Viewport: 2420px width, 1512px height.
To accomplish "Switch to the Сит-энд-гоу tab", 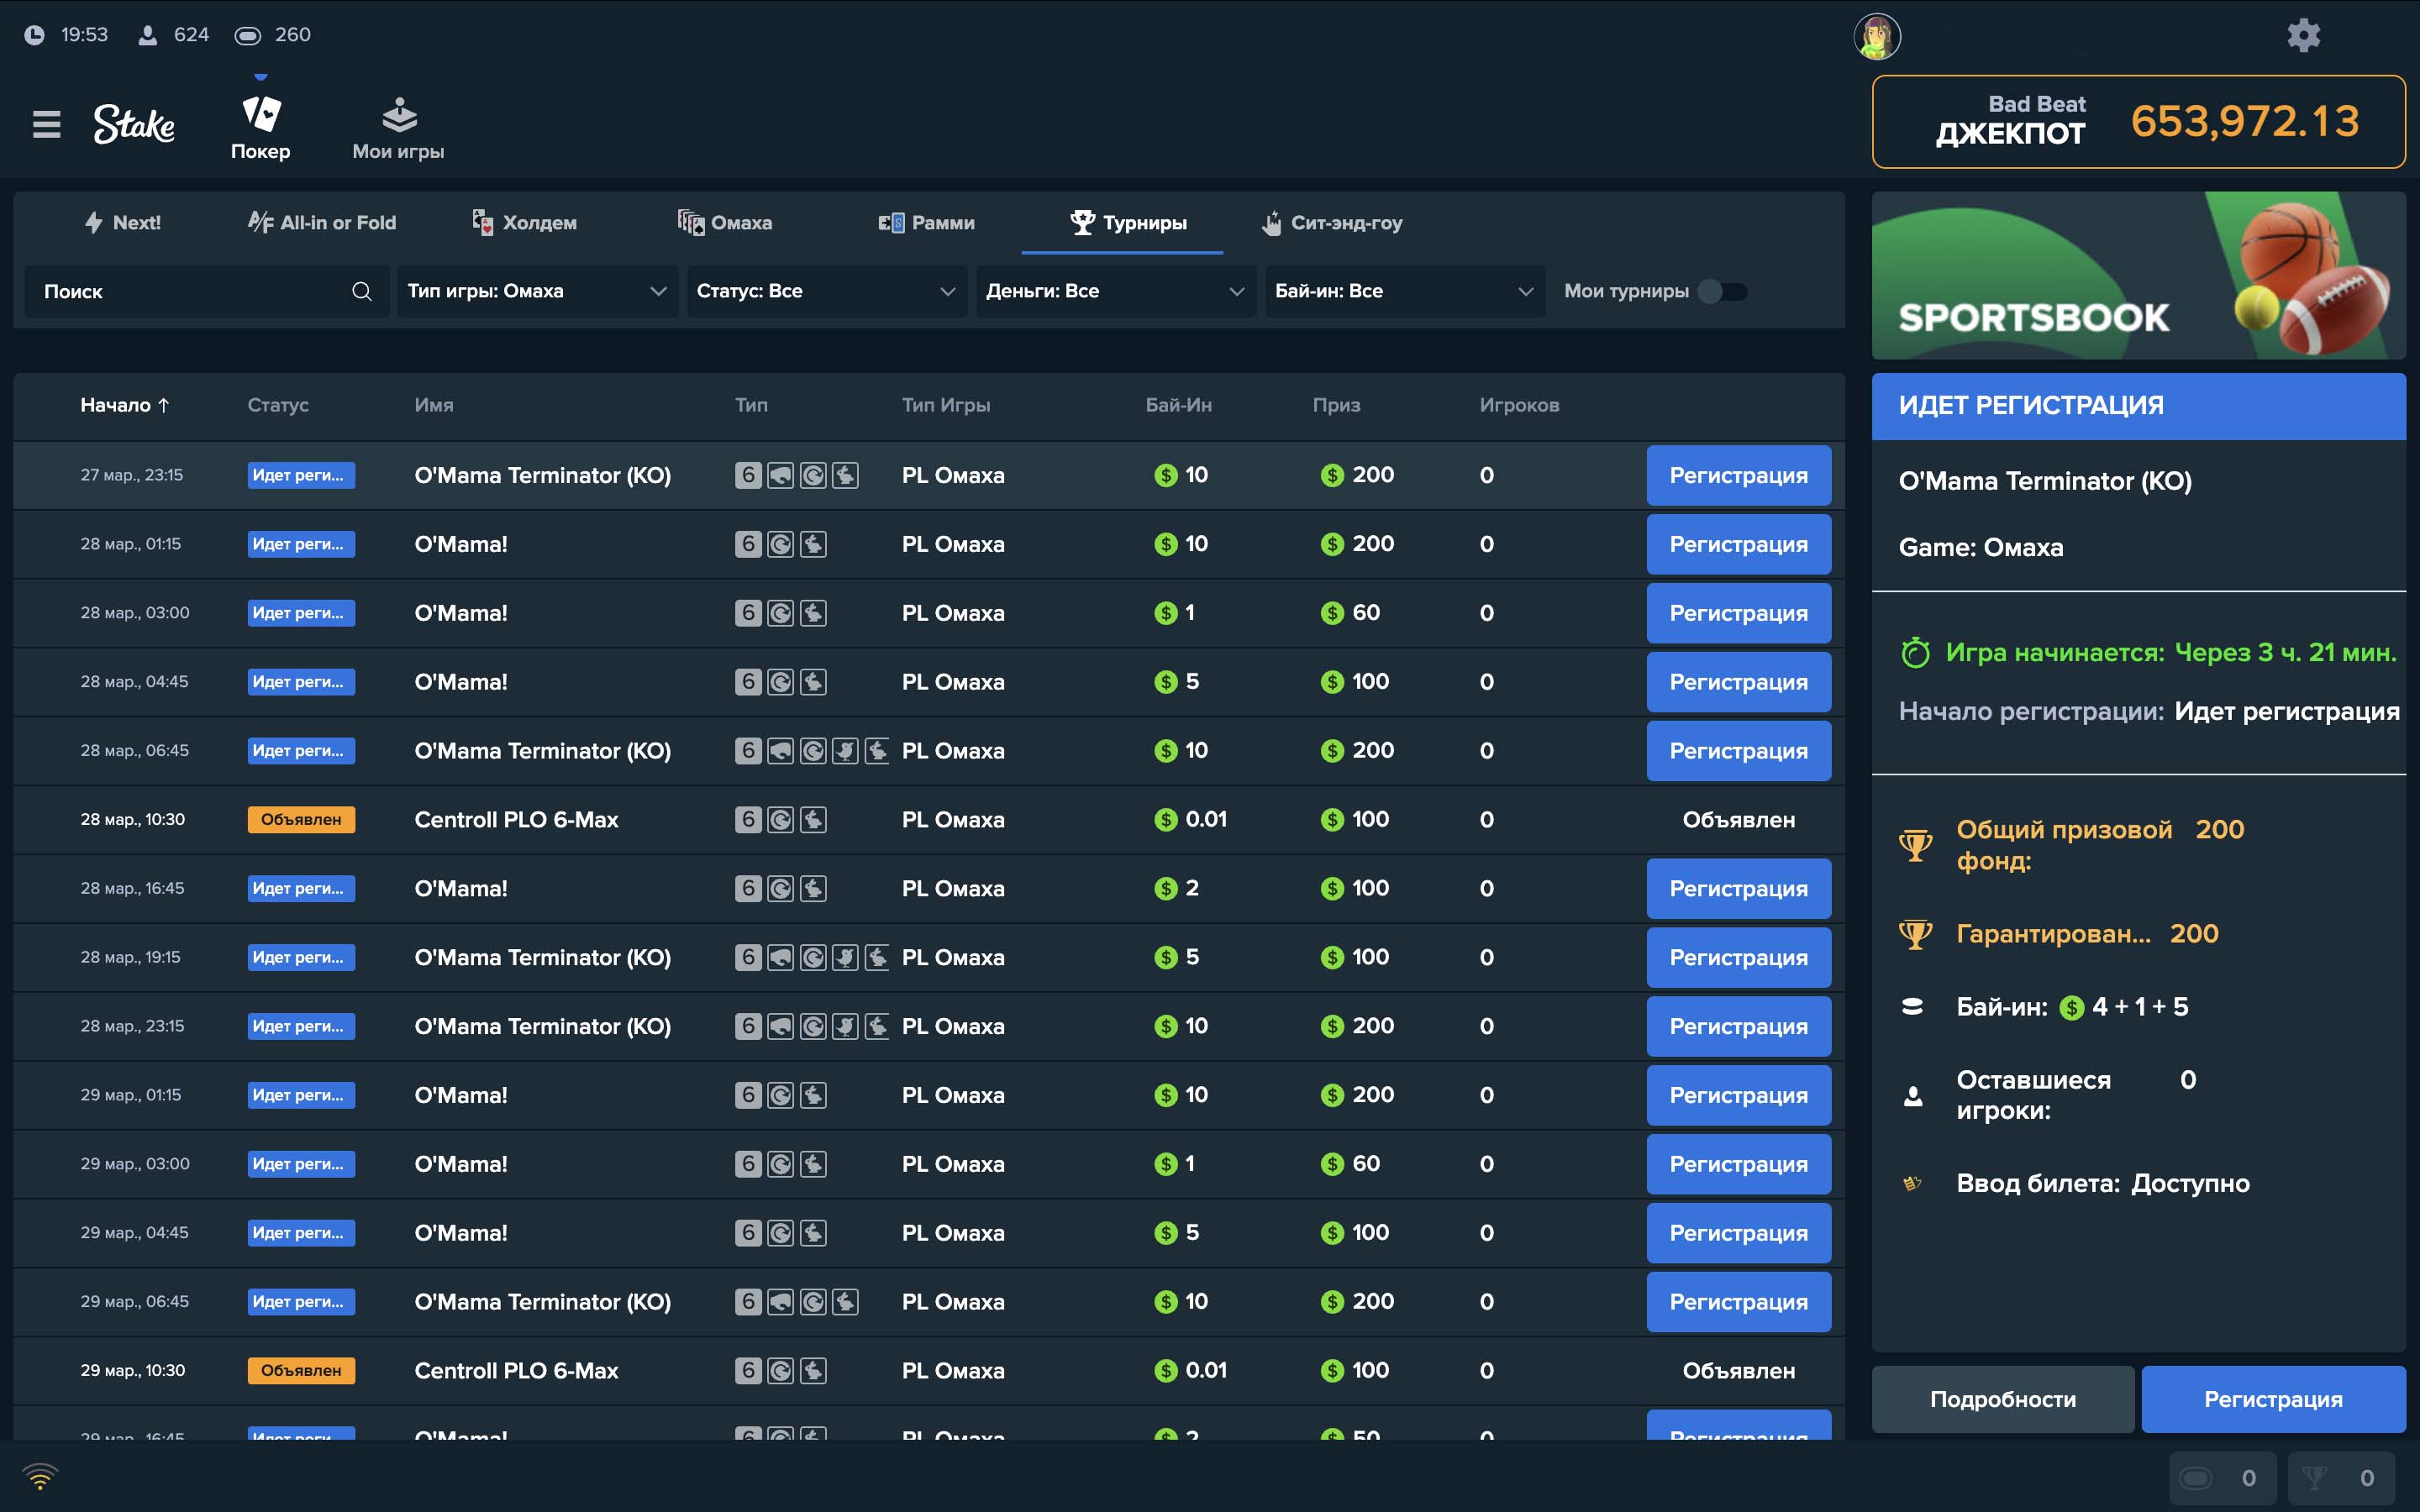I will [x=1332, y=223].
